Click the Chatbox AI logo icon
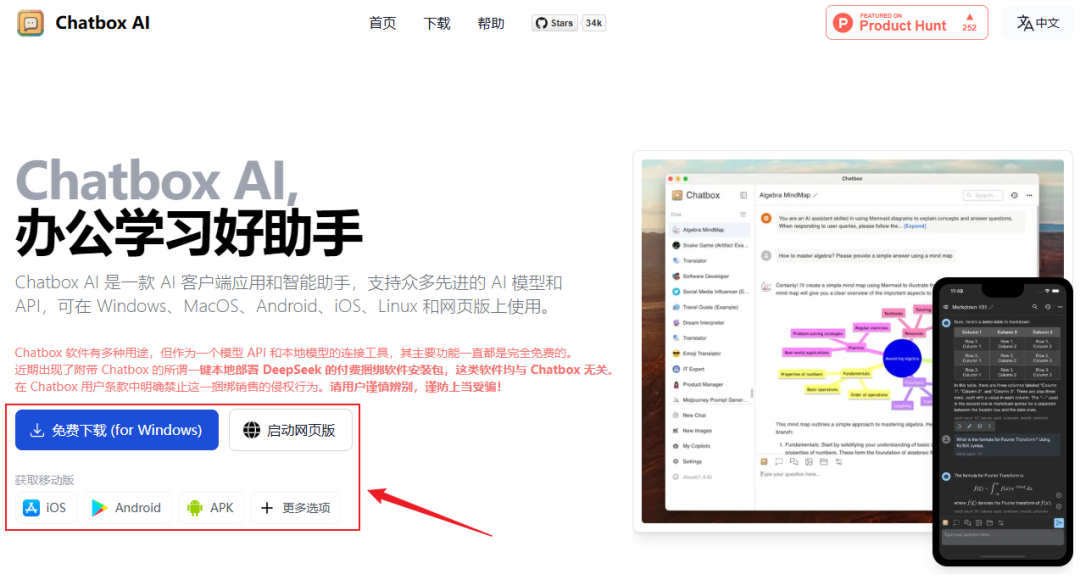The height and width of the screenshot is (580, 1080). click(x=30, y=23)
